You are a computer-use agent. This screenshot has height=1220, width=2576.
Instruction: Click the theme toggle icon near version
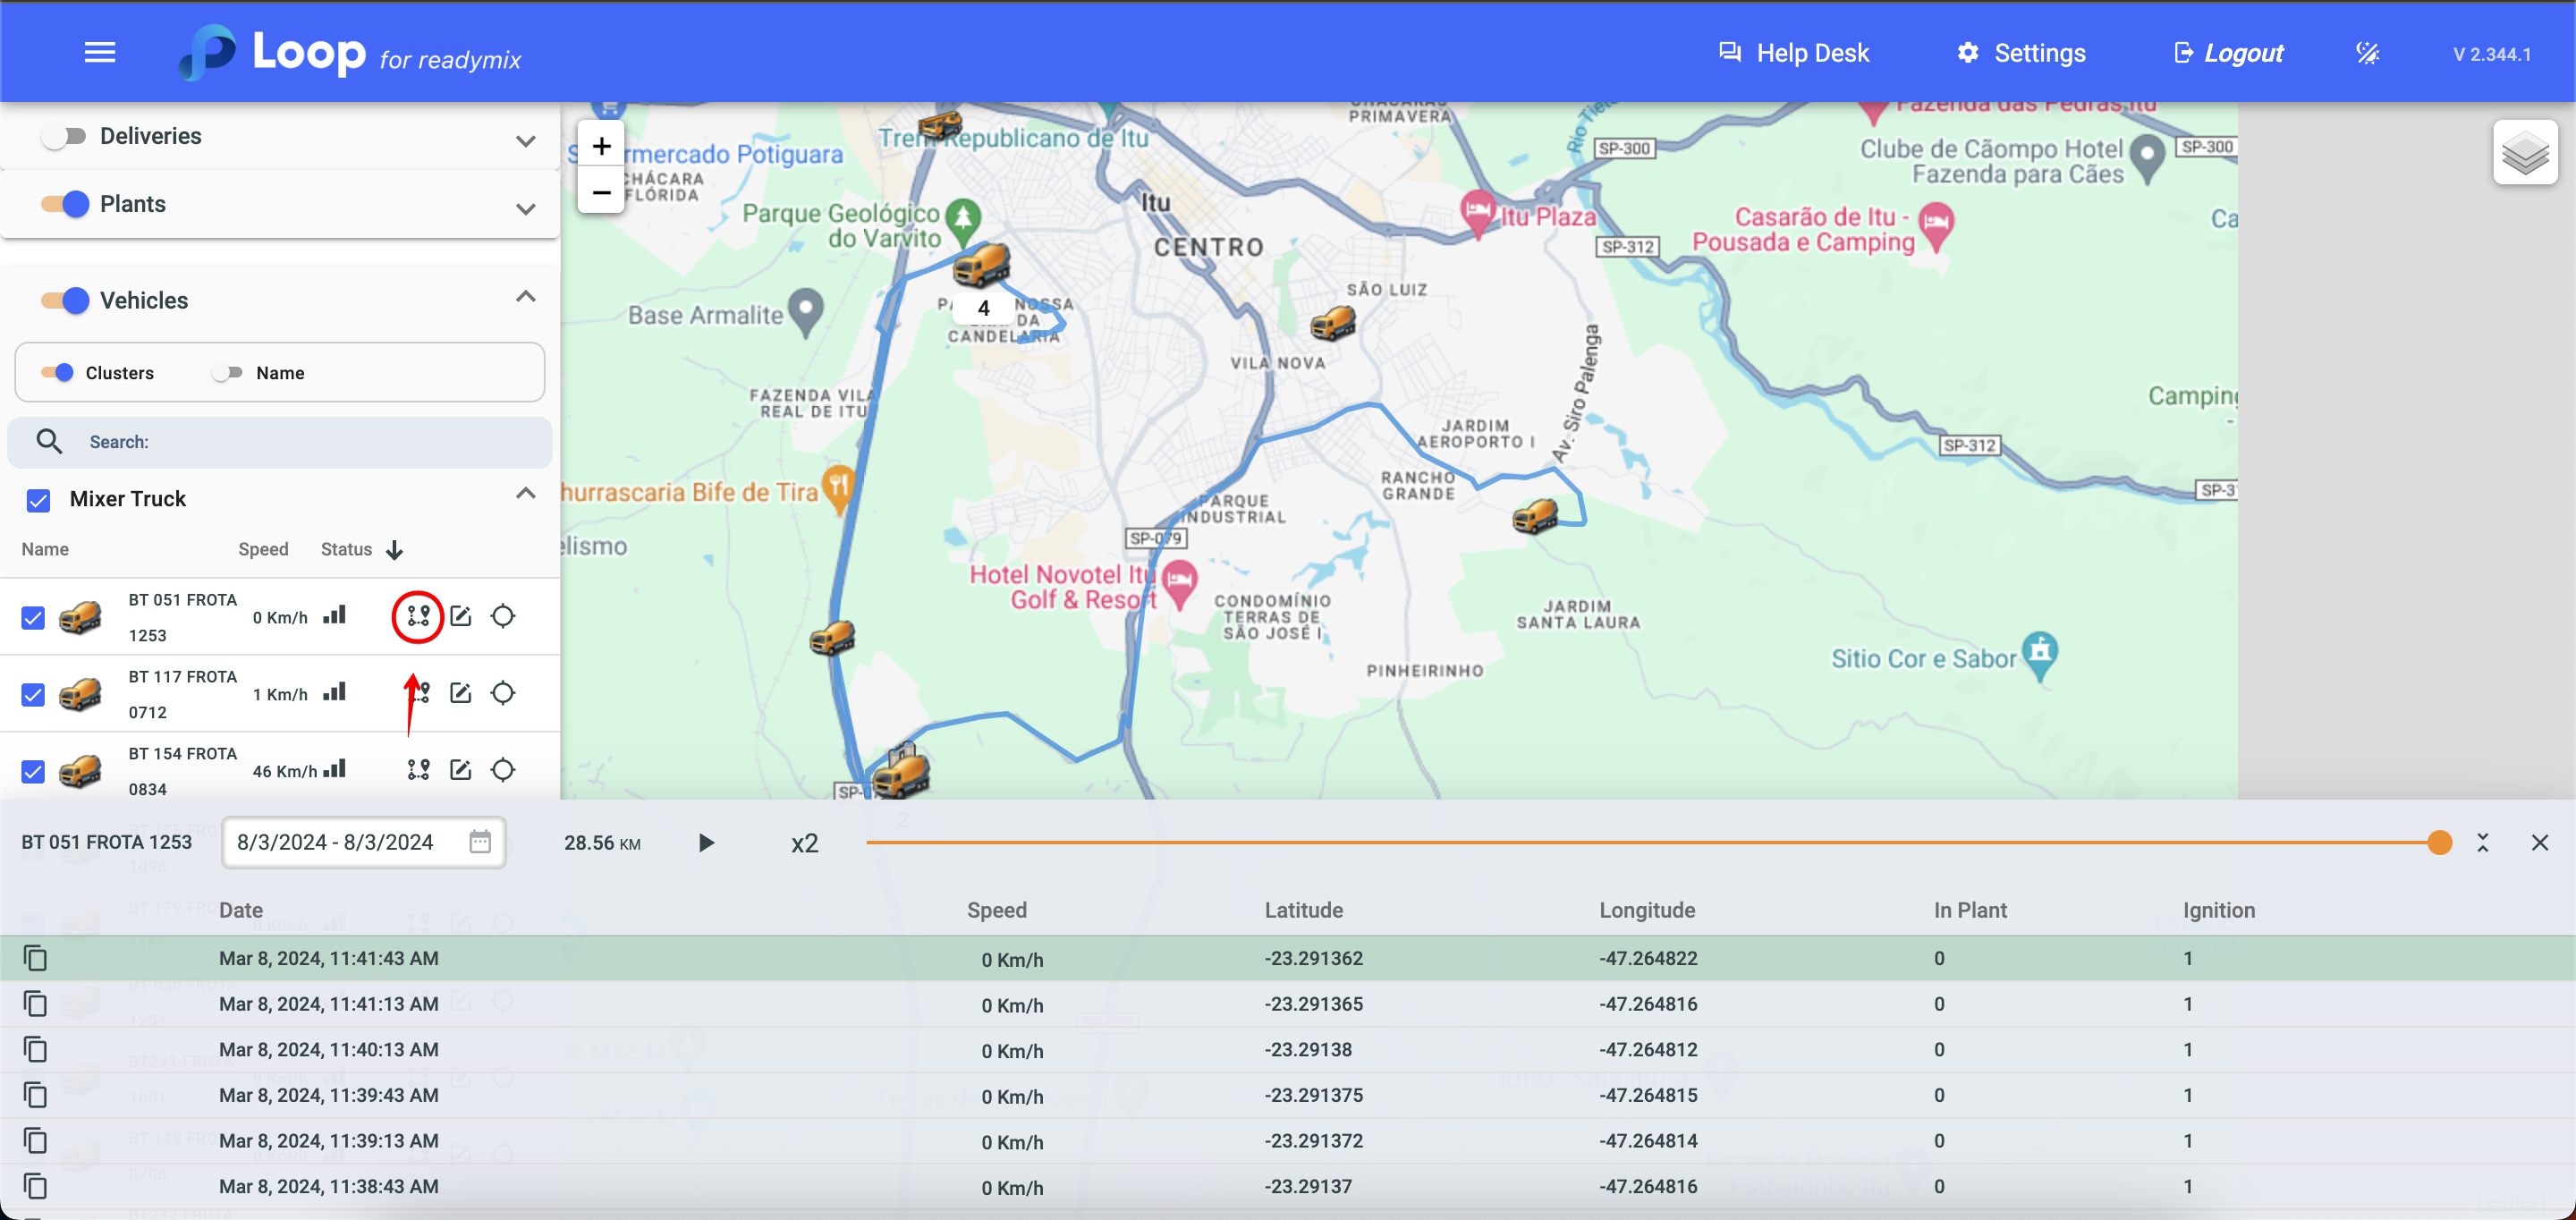[2367, 53]
